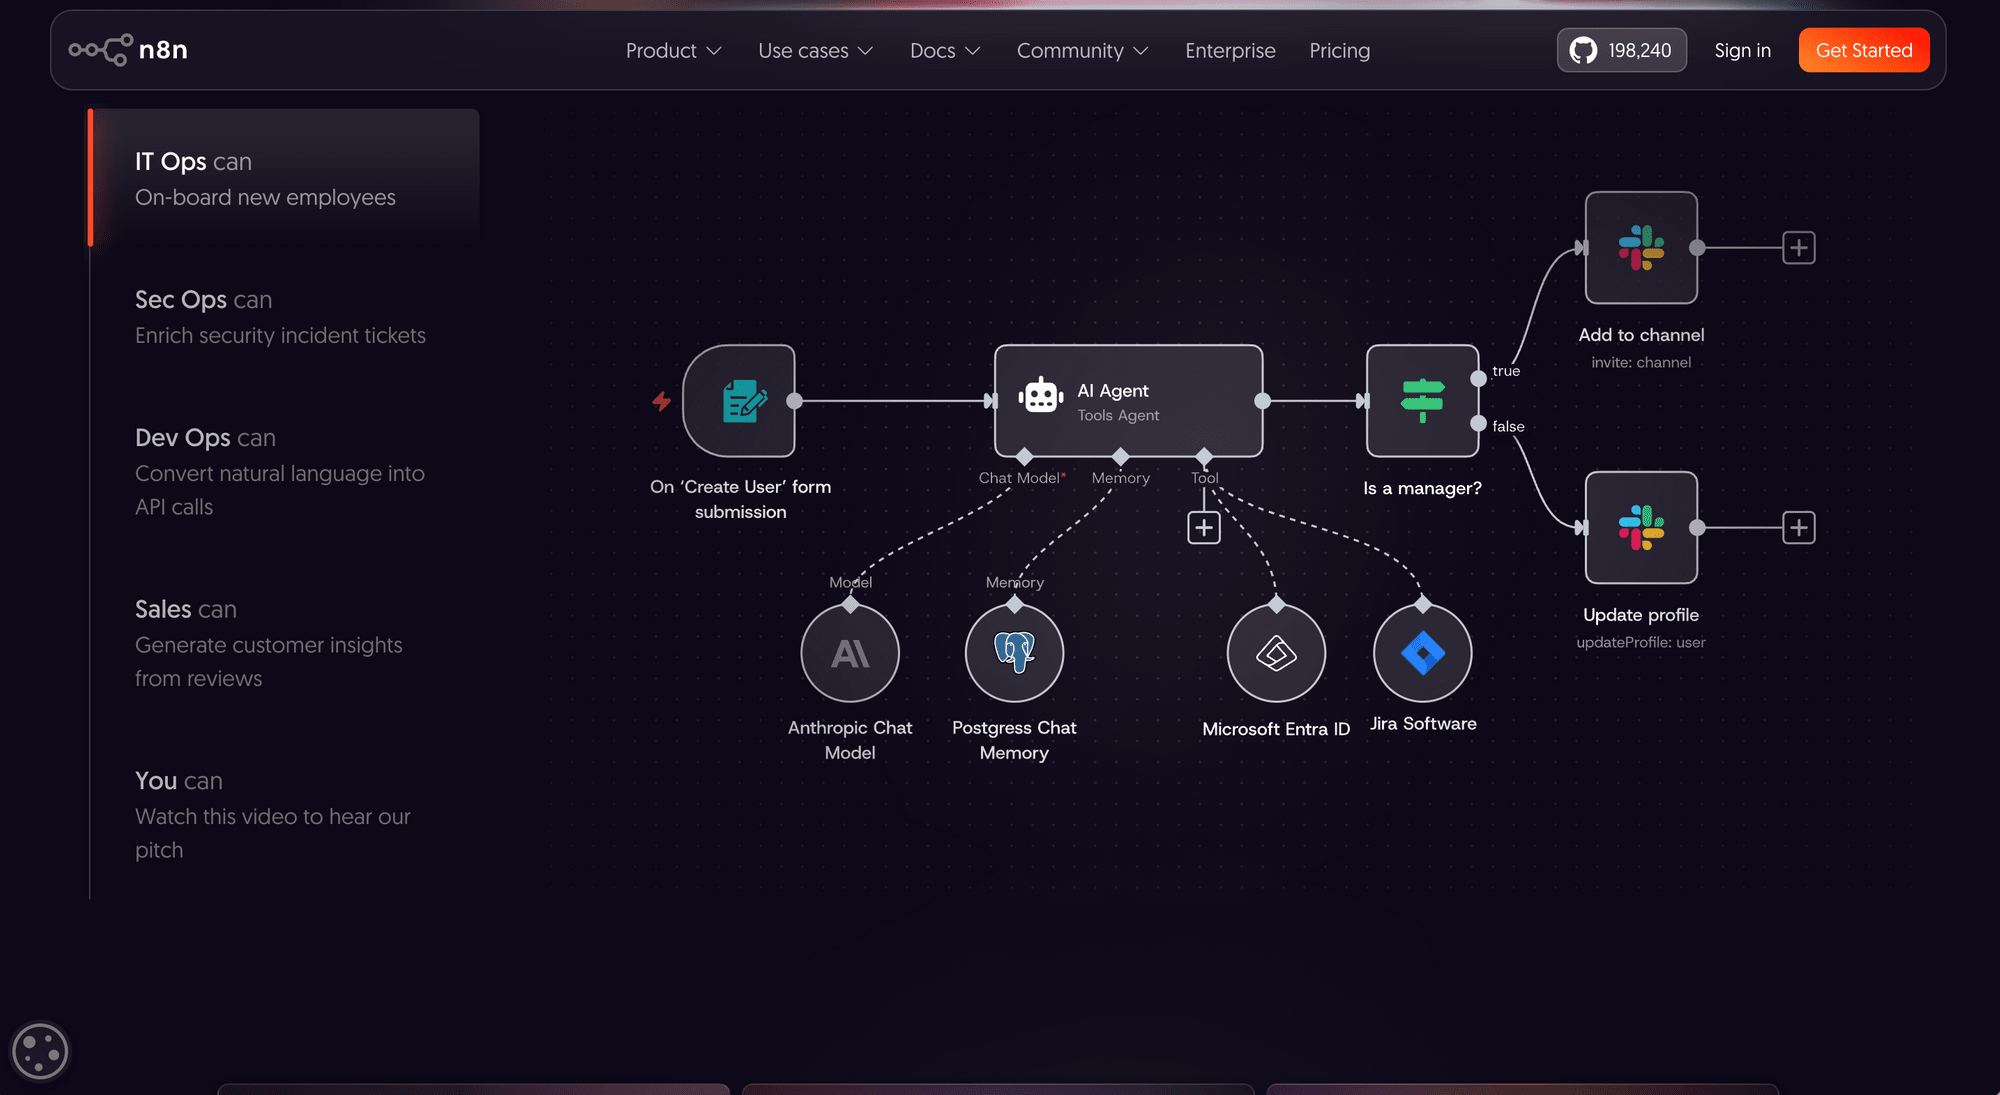Select the Postgres Chat Memory node

(x=1014, y=653)
